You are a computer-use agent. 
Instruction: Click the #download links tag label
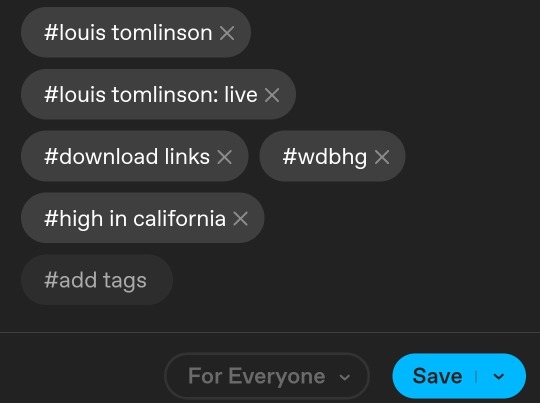[127, 157]
